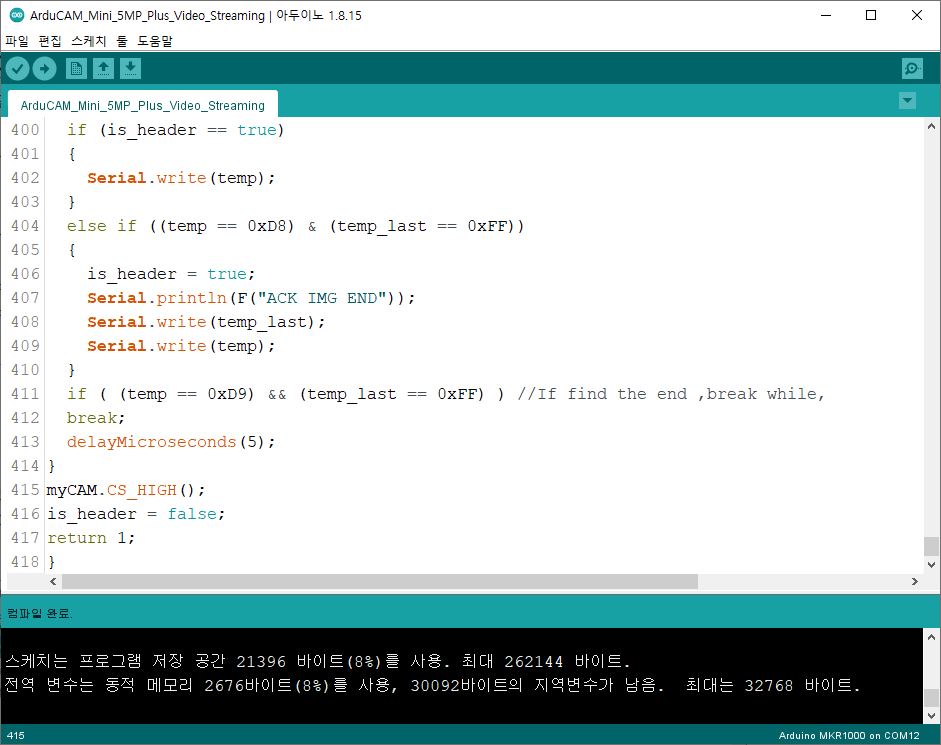Click 'Serial.write(temp);' on line 402
The height and width of the screenshot is (745, 941).
tap(181, 178)
